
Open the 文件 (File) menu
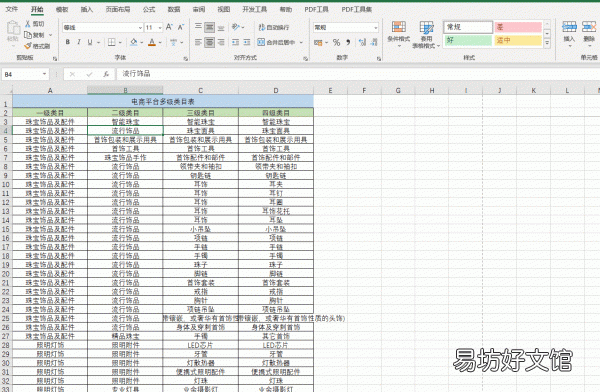(x=12, y=9)
